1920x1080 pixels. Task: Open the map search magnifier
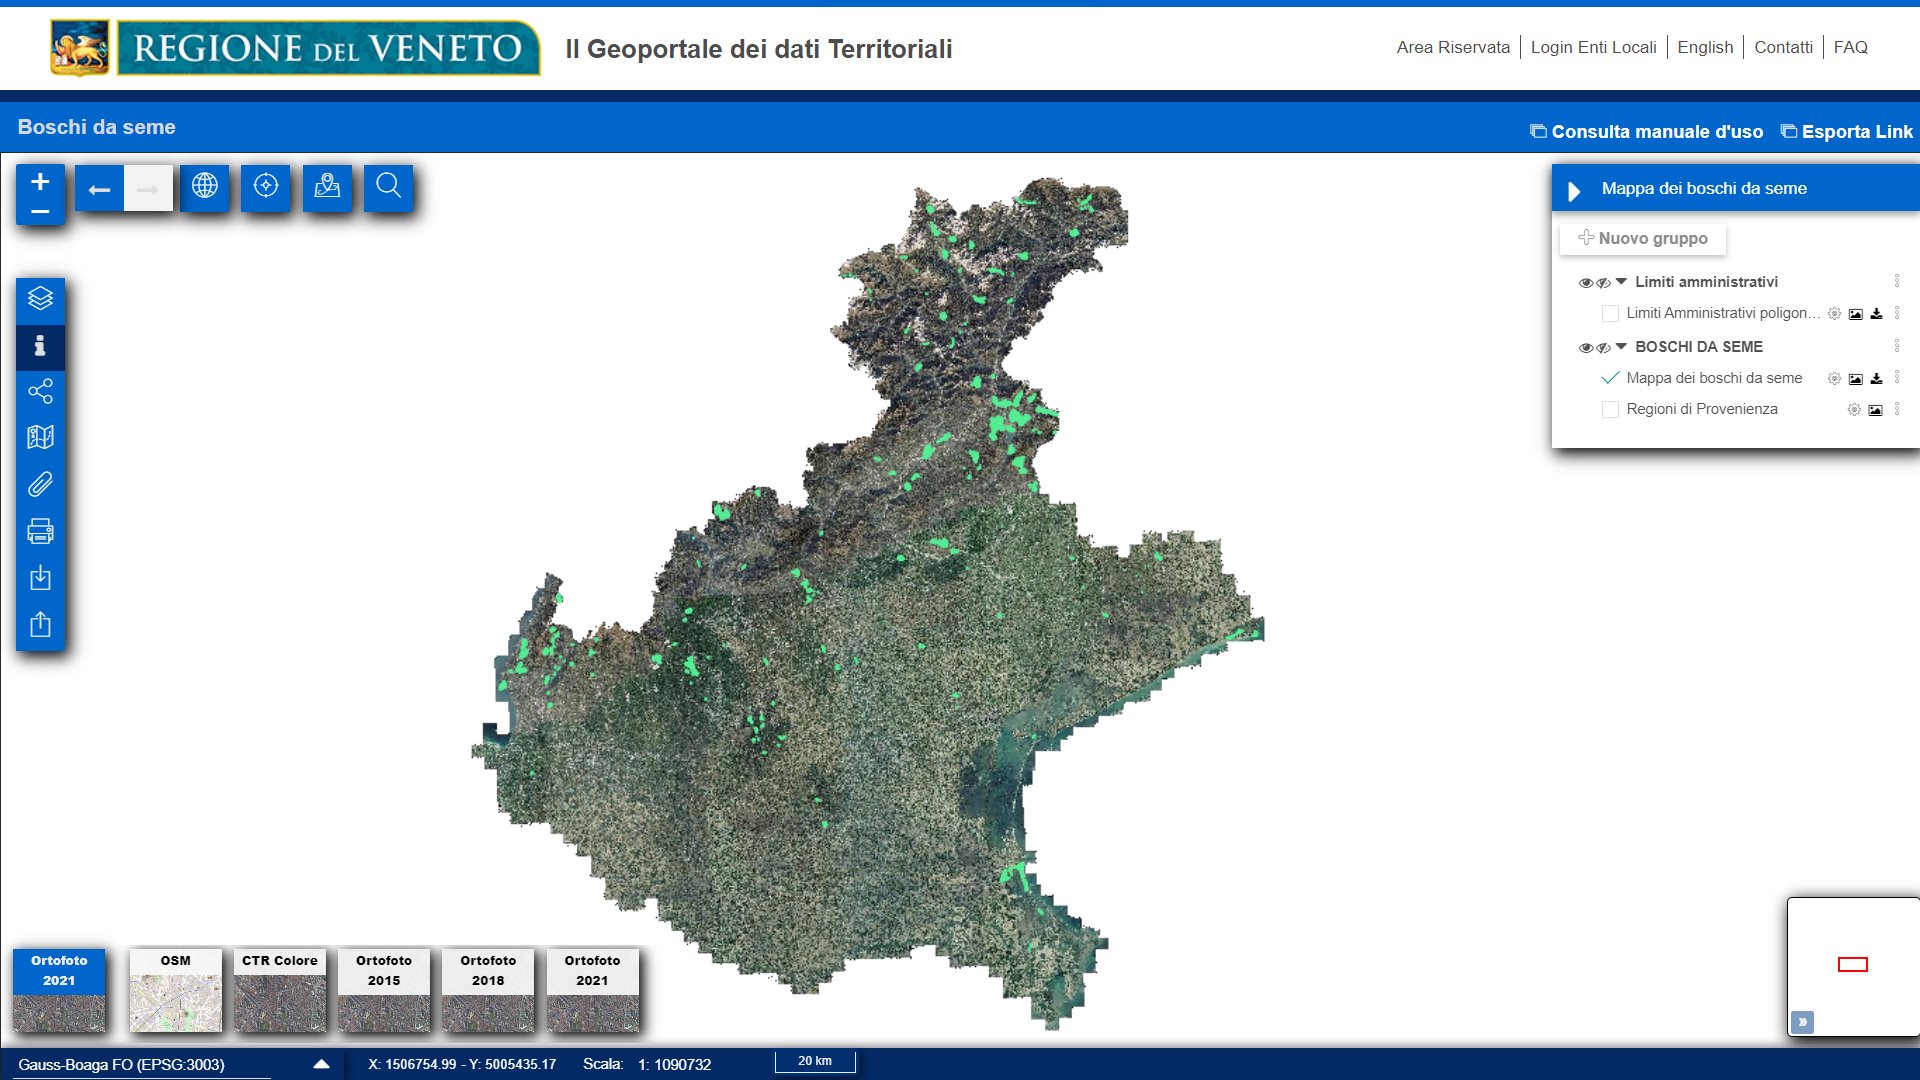388,186
